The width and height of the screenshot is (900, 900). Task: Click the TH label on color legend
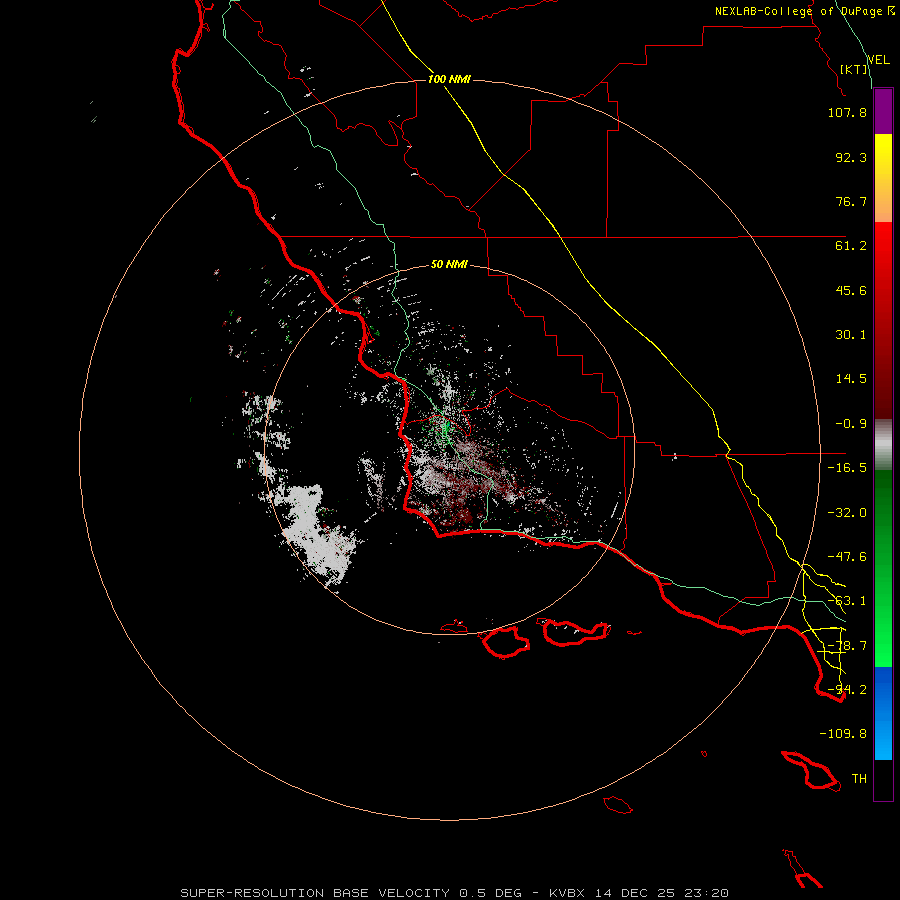tap(859, 779)
